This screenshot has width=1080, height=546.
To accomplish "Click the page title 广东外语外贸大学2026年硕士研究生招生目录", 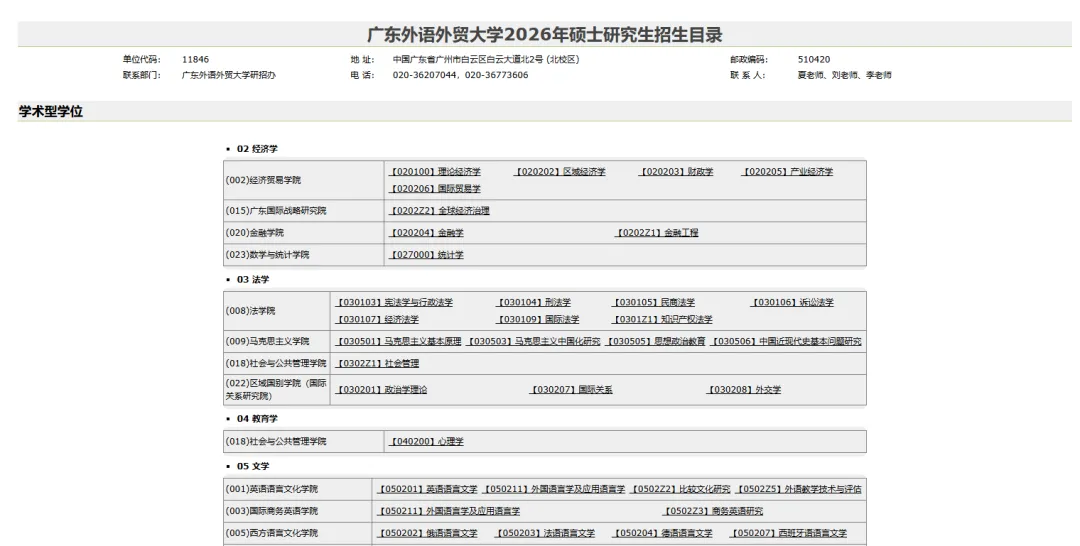I will (x=544, y=34).
